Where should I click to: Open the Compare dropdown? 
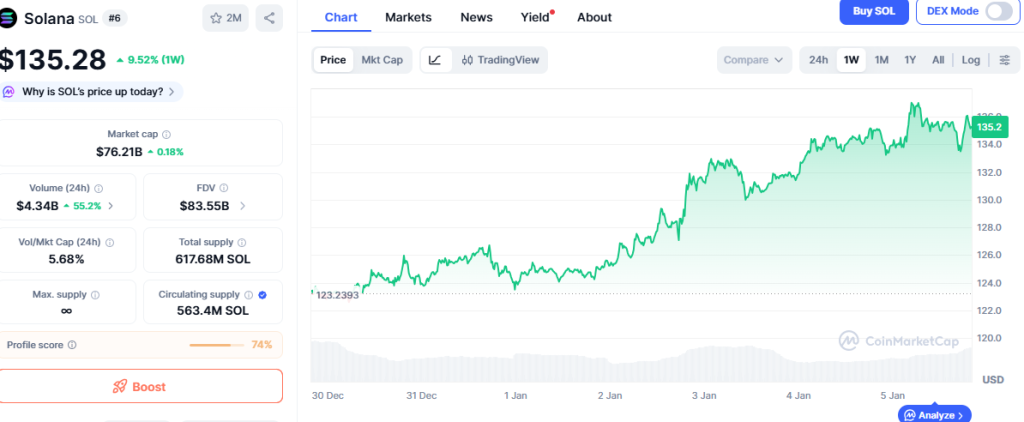(x=754, y=60)
